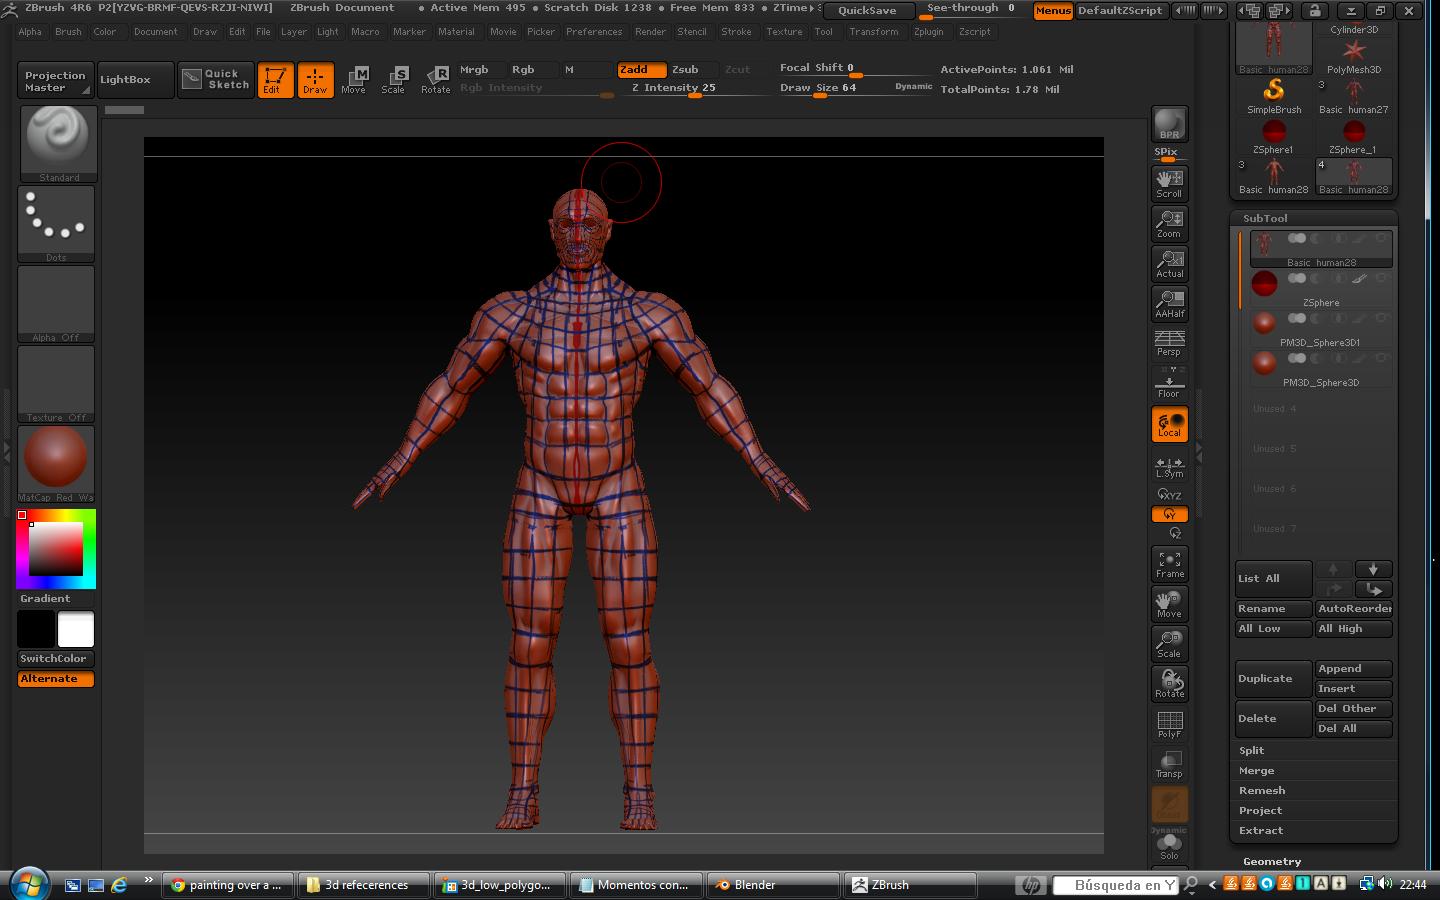The image size is (1440, 900).
Task: Toggle Persp perspective view
Action: [1169, 343]
